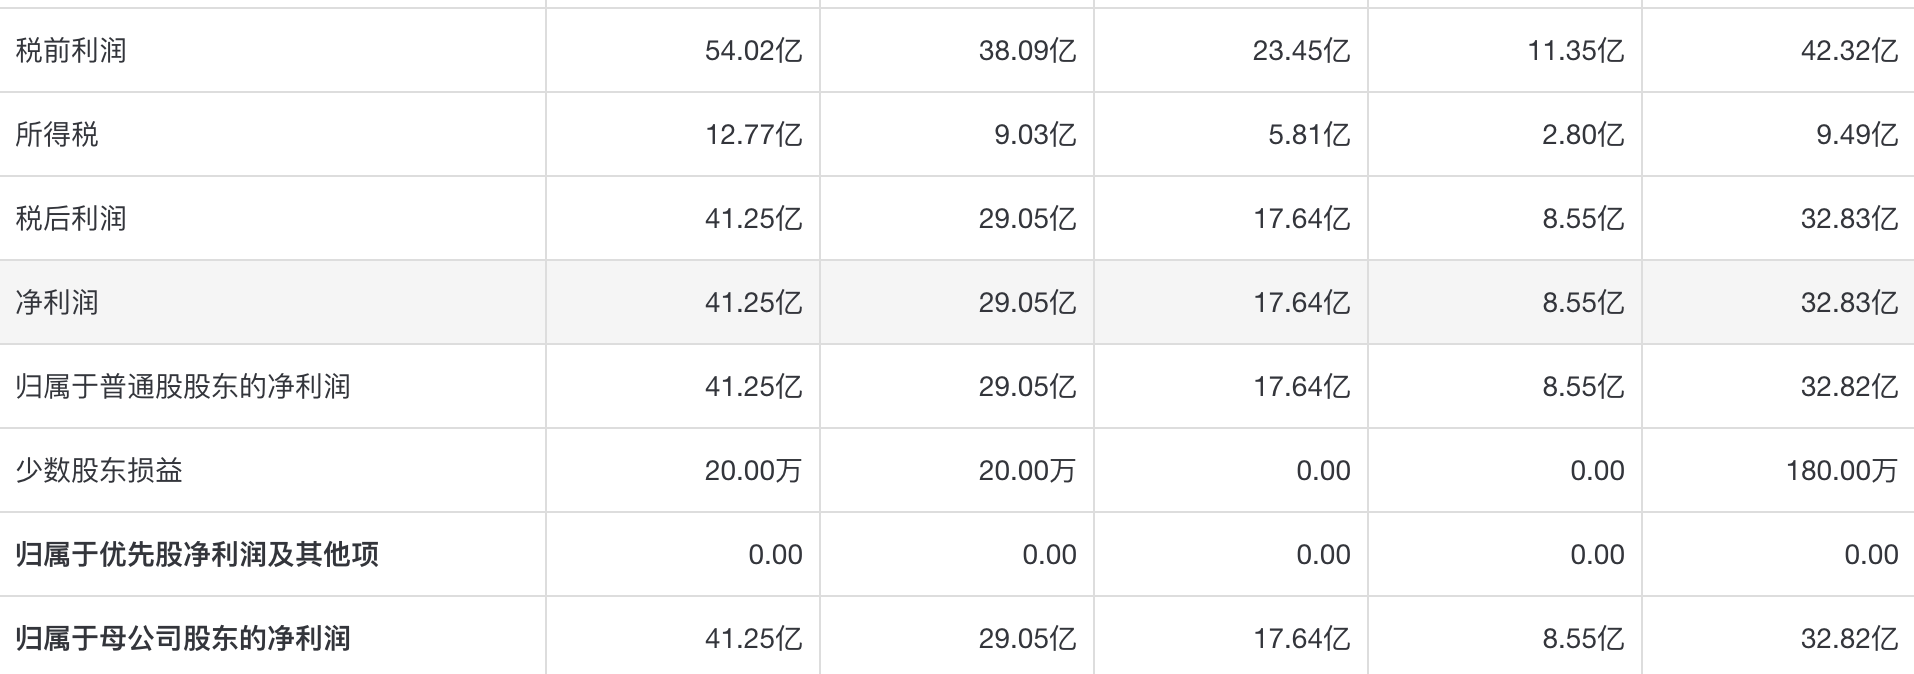Image resolution: width=1914 pixels, height=674 pixels.
Task: Click the 12.77亿 income tax cell
Action: [x=753, y=135]
